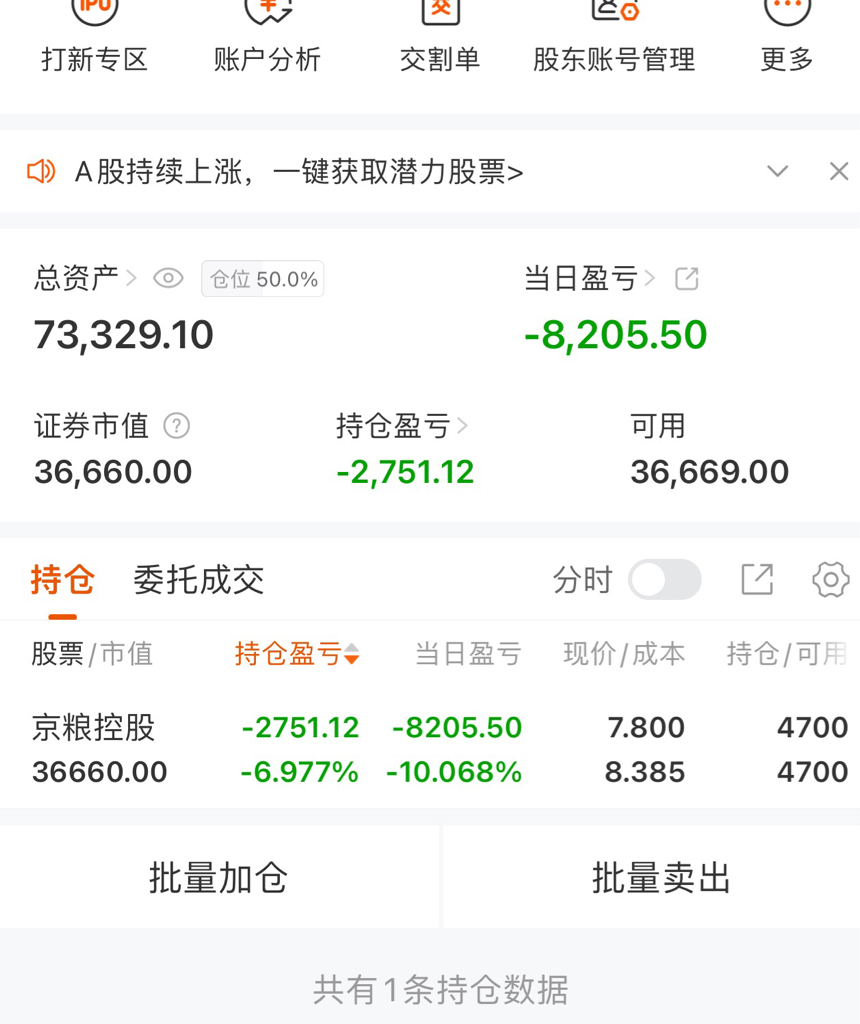Viewport: 860px width, 1024px height.
Task: Open 总资产 details arrow
Action: coord(131,279)
